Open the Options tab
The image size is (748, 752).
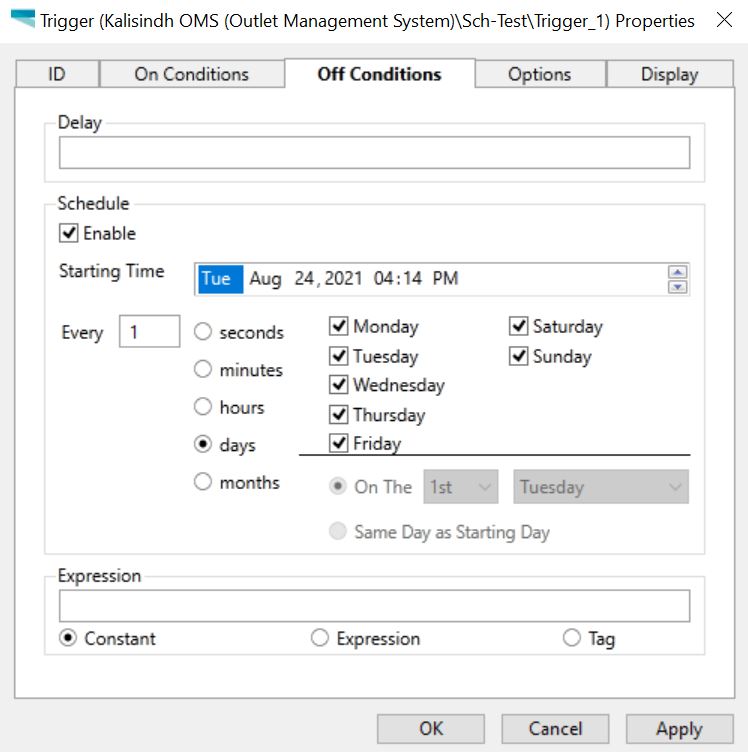pyautogui.click(x=539, y=74)
